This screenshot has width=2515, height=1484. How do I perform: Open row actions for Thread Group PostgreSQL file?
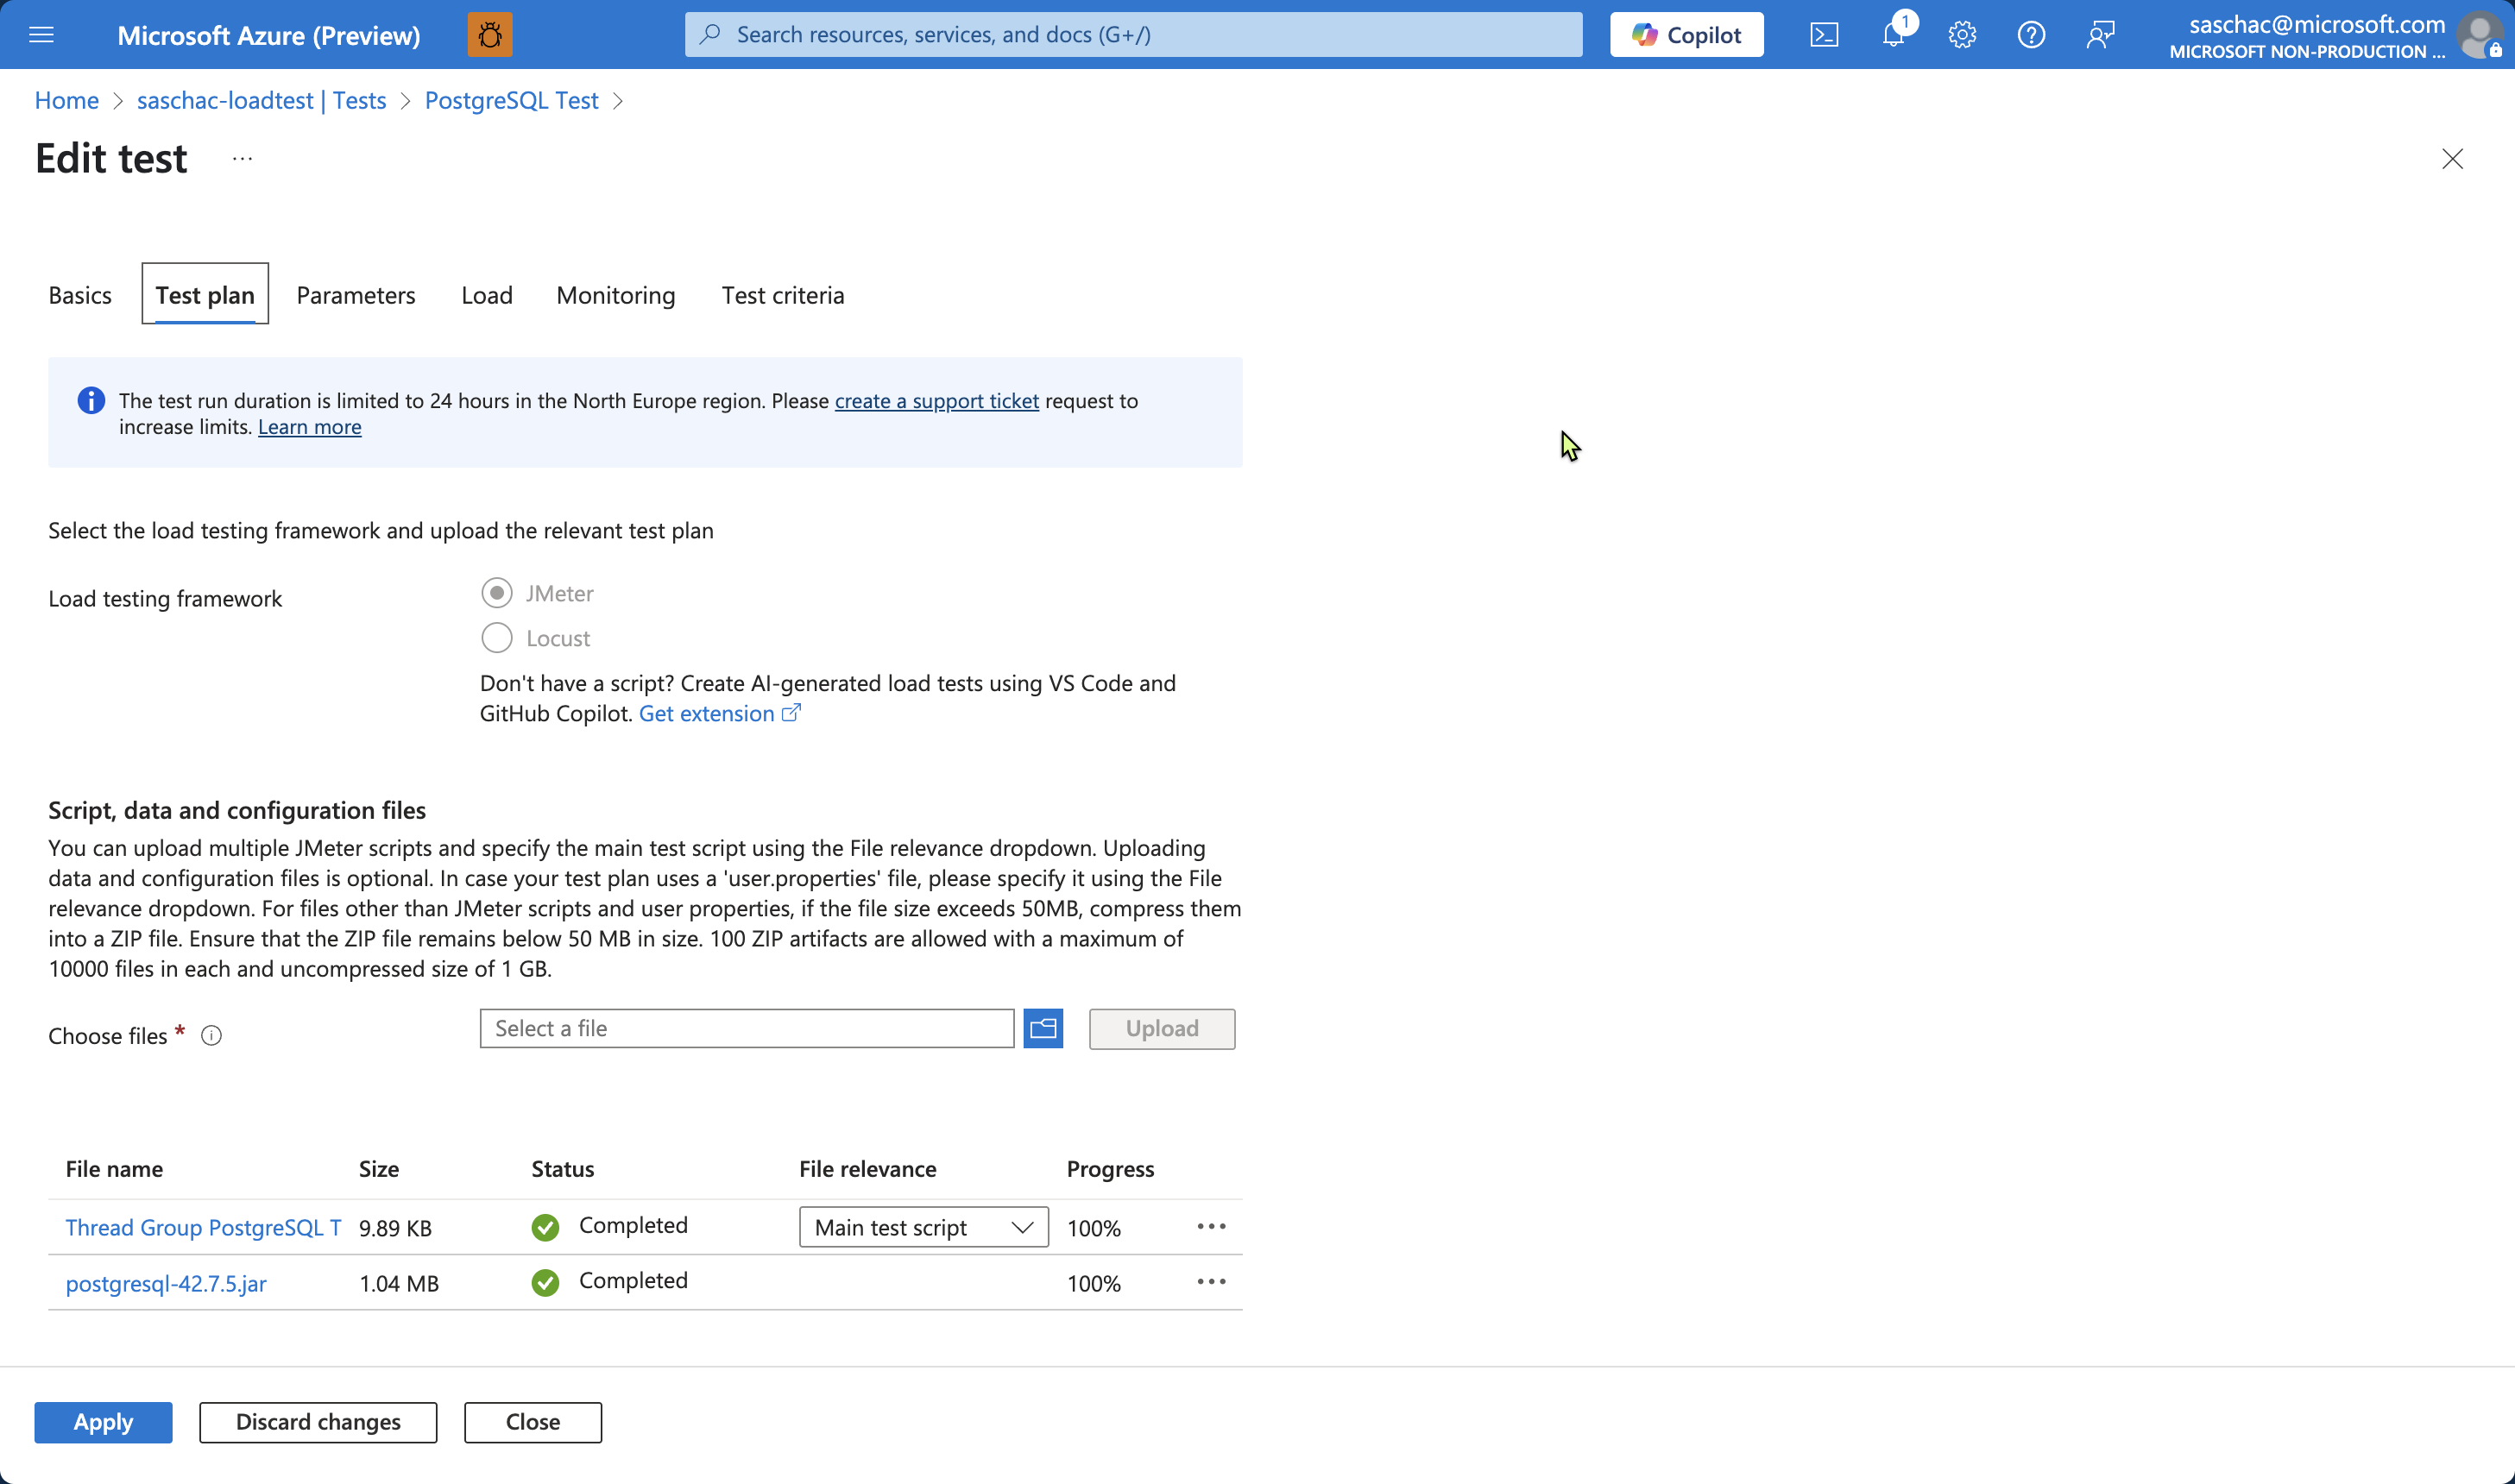(x=1211, y=1227)
